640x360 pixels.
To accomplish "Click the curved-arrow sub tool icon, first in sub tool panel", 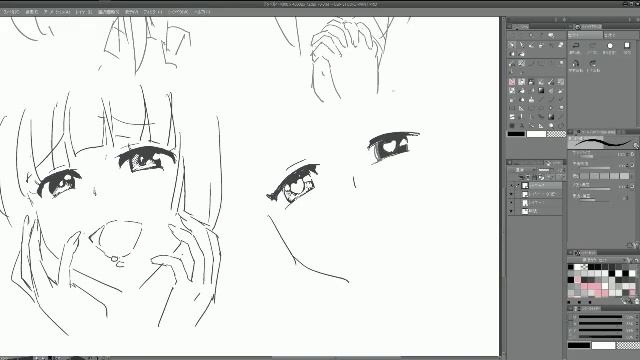I will coord(576,46).
